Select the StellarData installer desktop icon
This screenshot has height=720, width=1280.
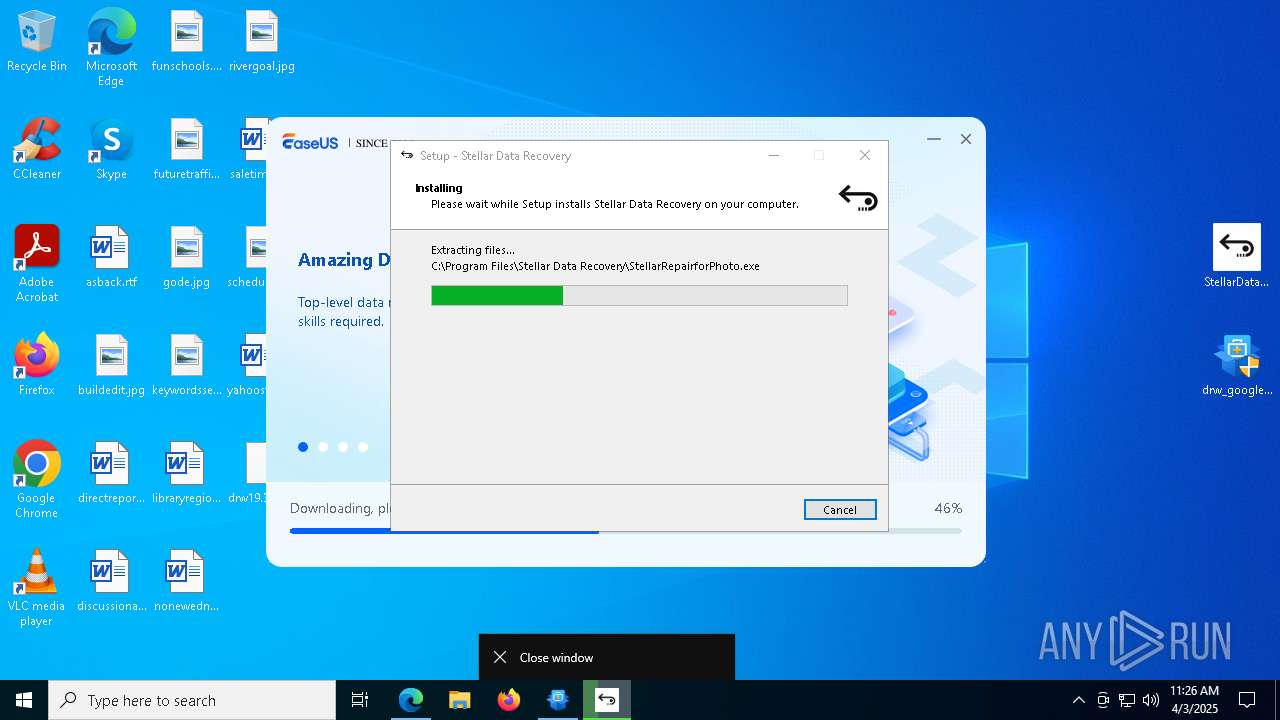coord(1237,256)
